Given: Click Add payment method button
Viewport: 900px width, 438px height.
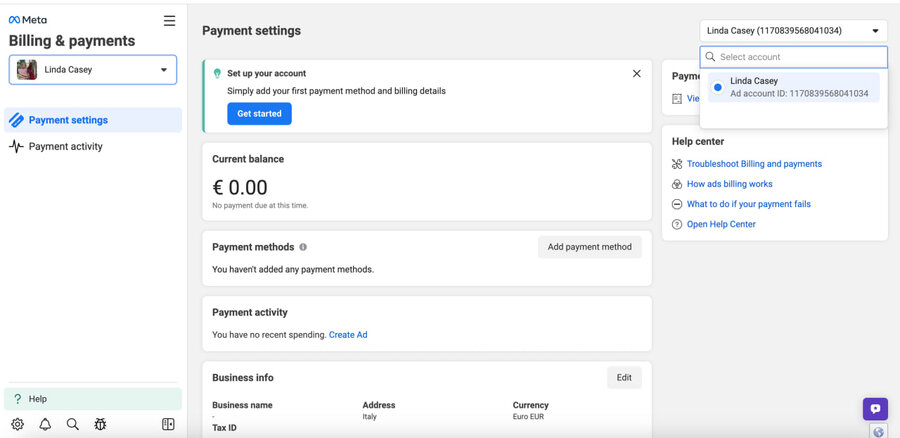Looking at the screenshot, I should 589,247.
